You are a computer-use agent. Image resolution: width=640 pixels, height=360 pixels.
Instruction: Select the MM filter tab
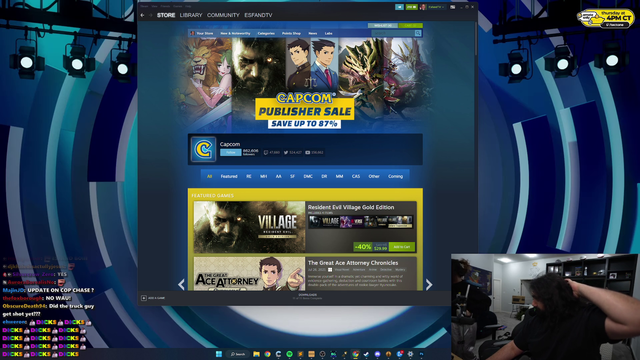(x=340, y=176)
